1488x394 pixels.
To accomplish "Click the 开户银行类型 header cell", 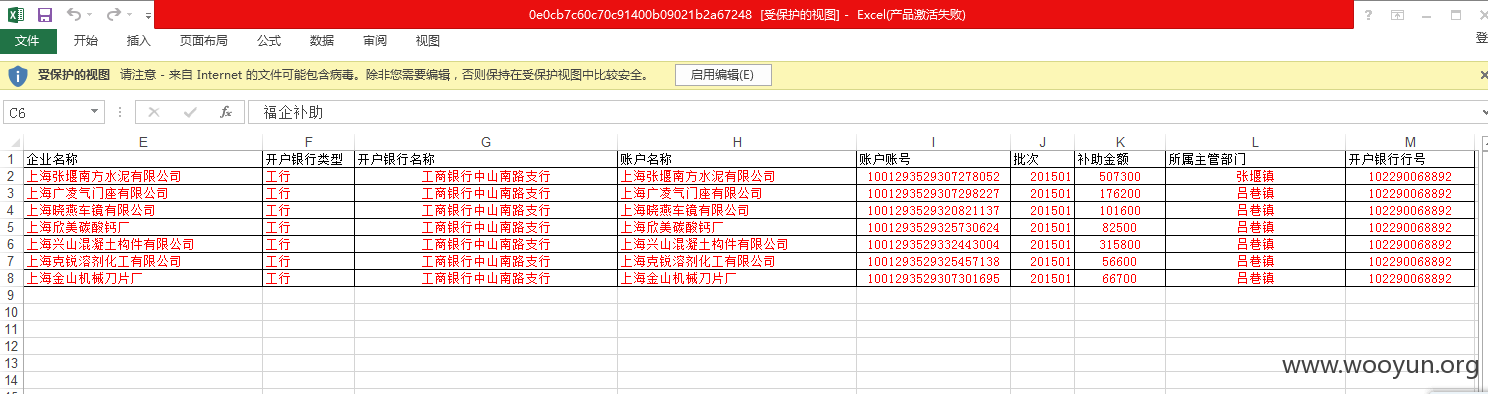I will click(x=308, y=159).
